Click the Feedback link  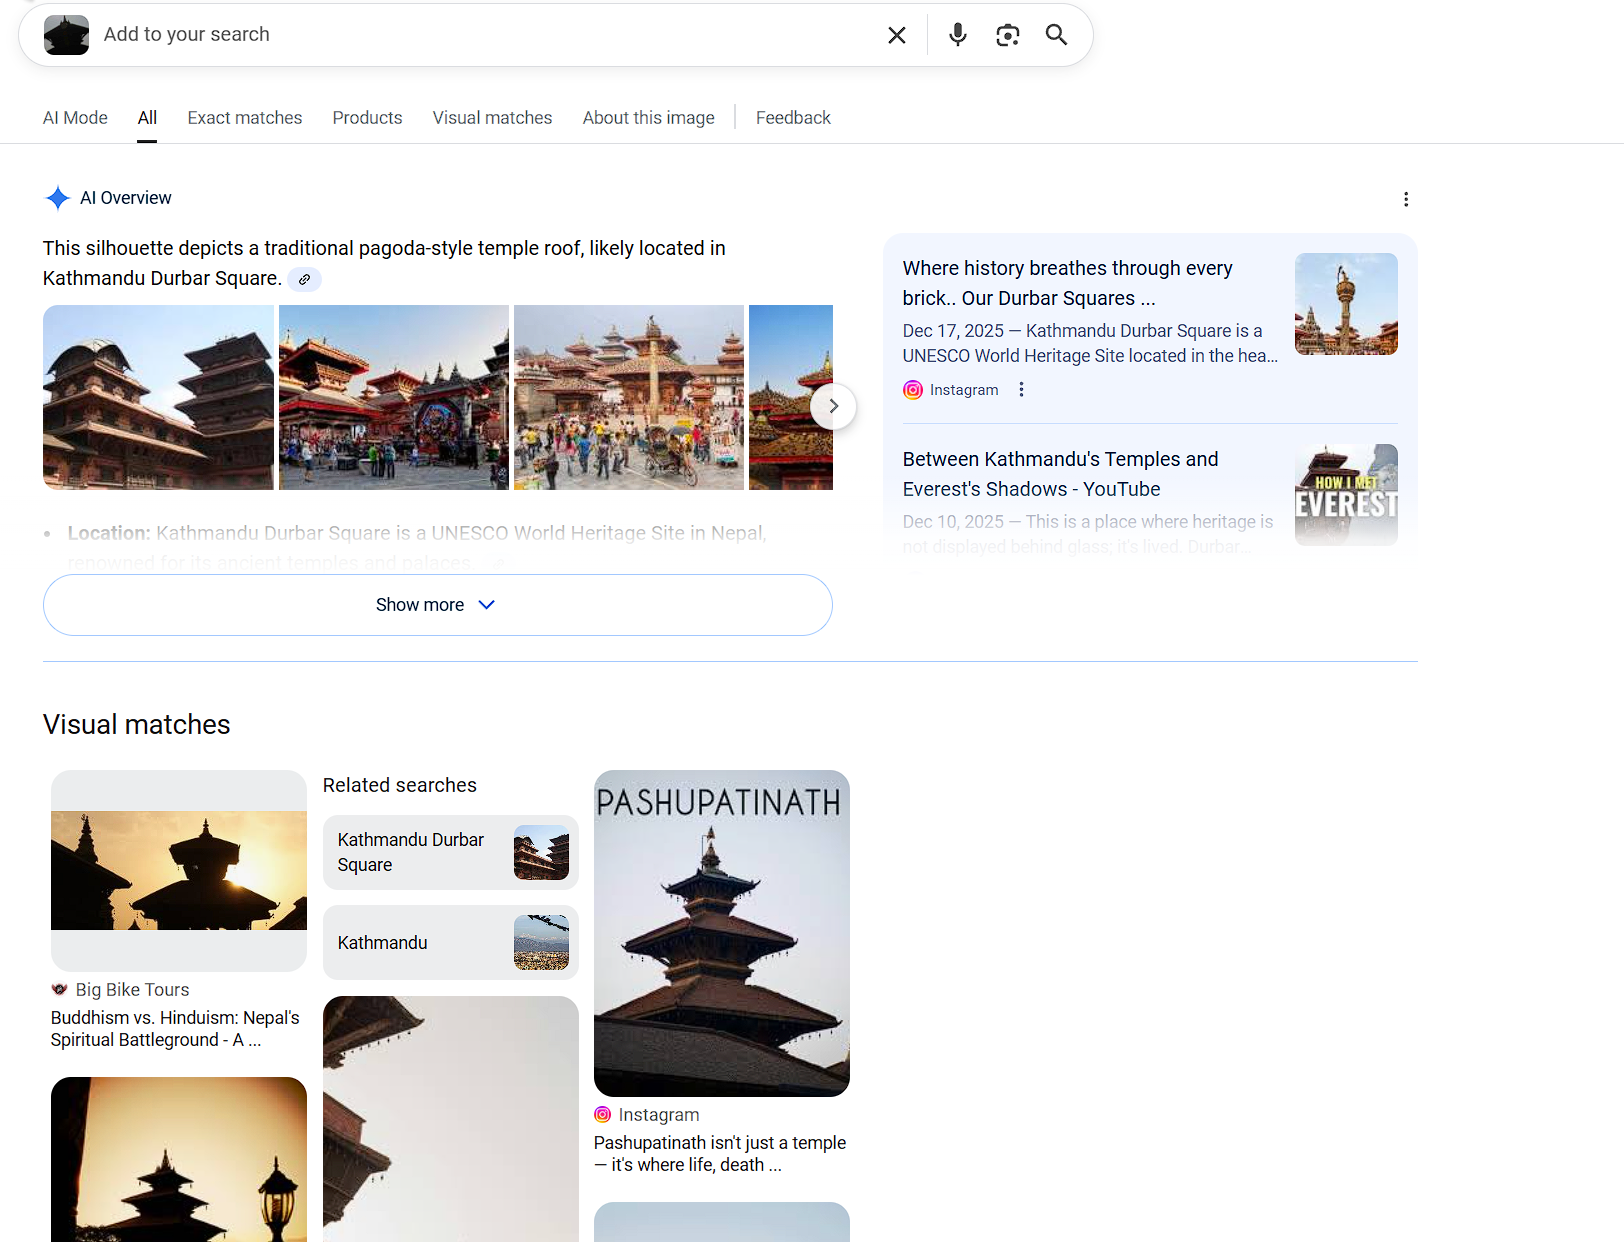[x=793, y=118]
